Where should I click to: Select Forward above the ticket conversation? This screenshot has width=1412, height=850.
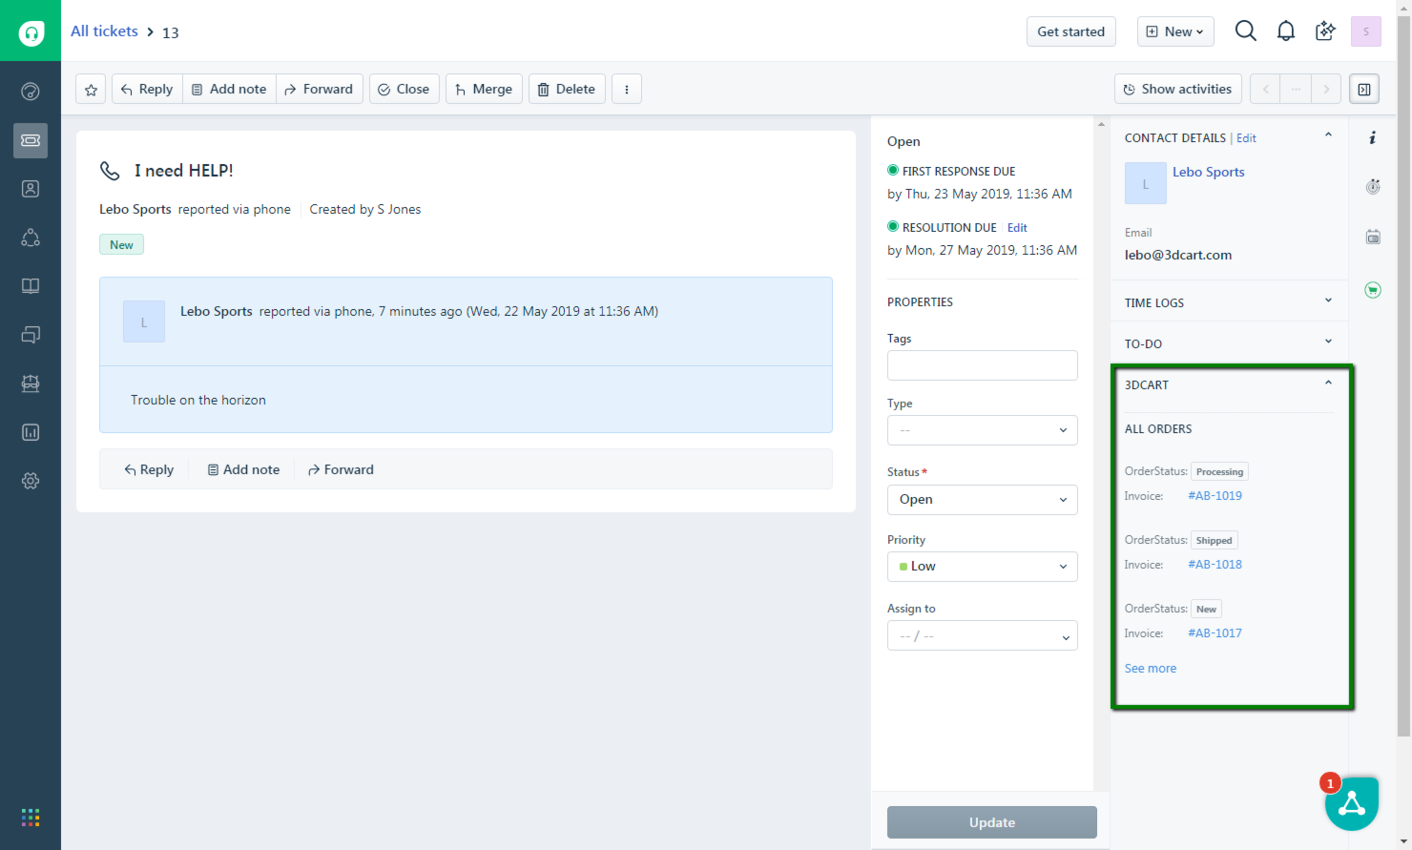340,469
